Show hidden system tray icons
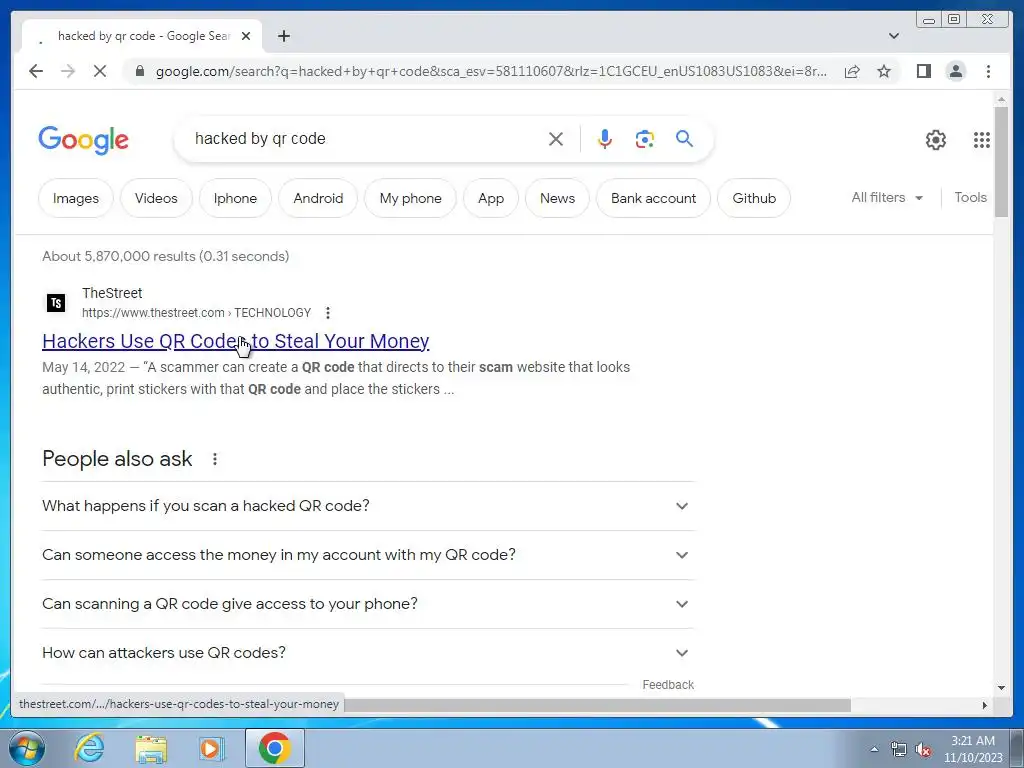The image size is (1024, 768). 874,749
